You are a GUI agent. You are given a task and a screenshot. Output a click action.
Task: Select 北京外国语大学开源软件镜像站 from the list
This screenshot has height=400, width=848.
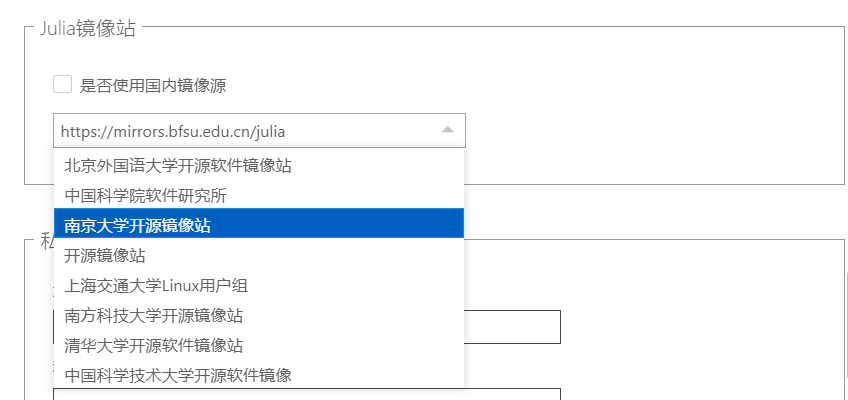point(178,165)
